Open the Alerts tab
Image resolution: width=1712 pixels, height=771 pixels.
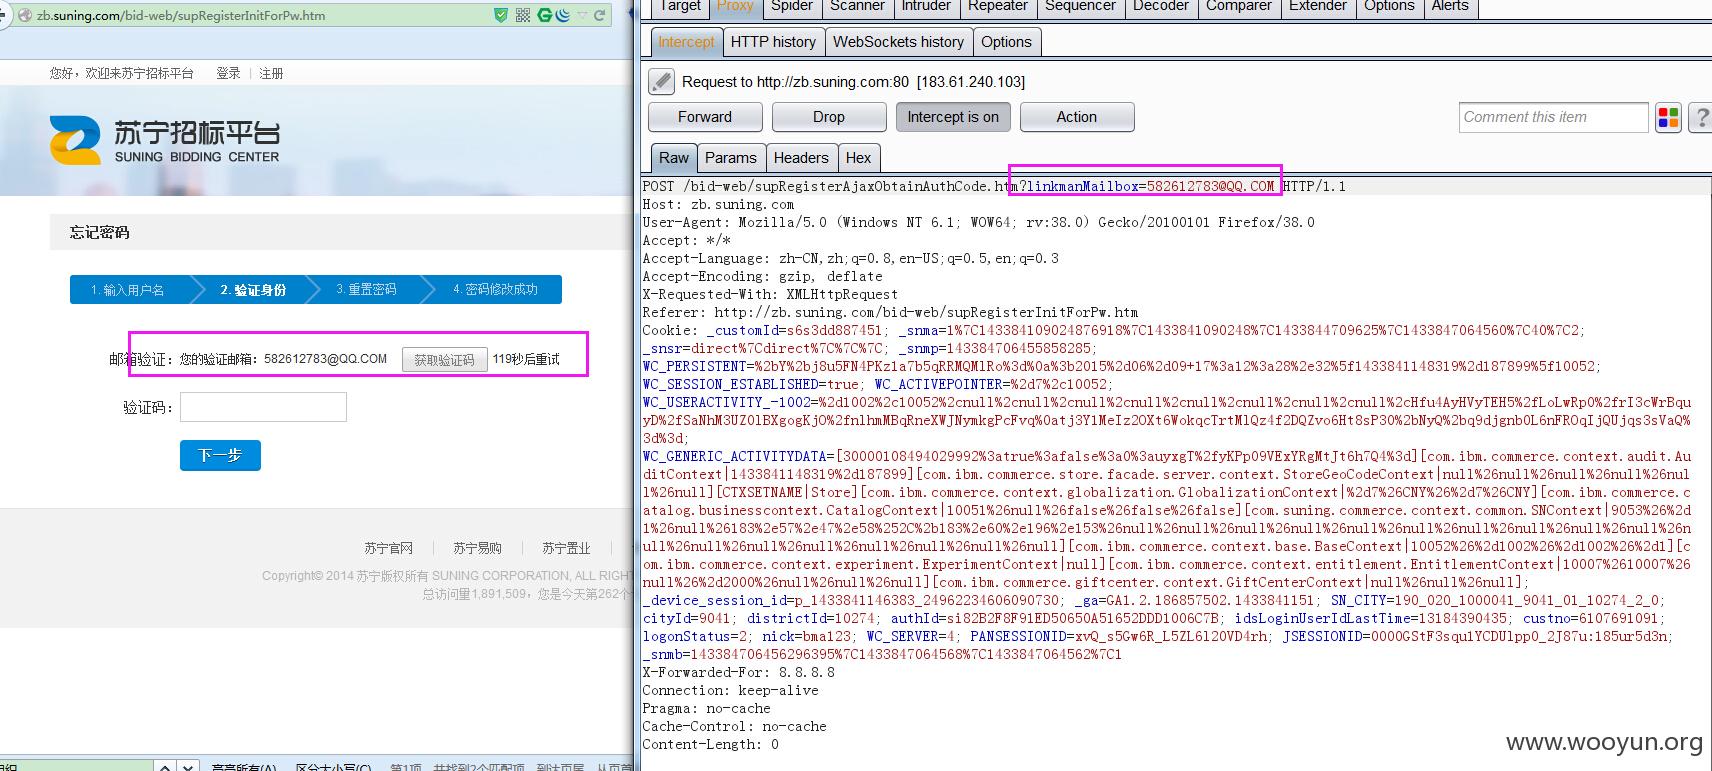coord(1450,7)
